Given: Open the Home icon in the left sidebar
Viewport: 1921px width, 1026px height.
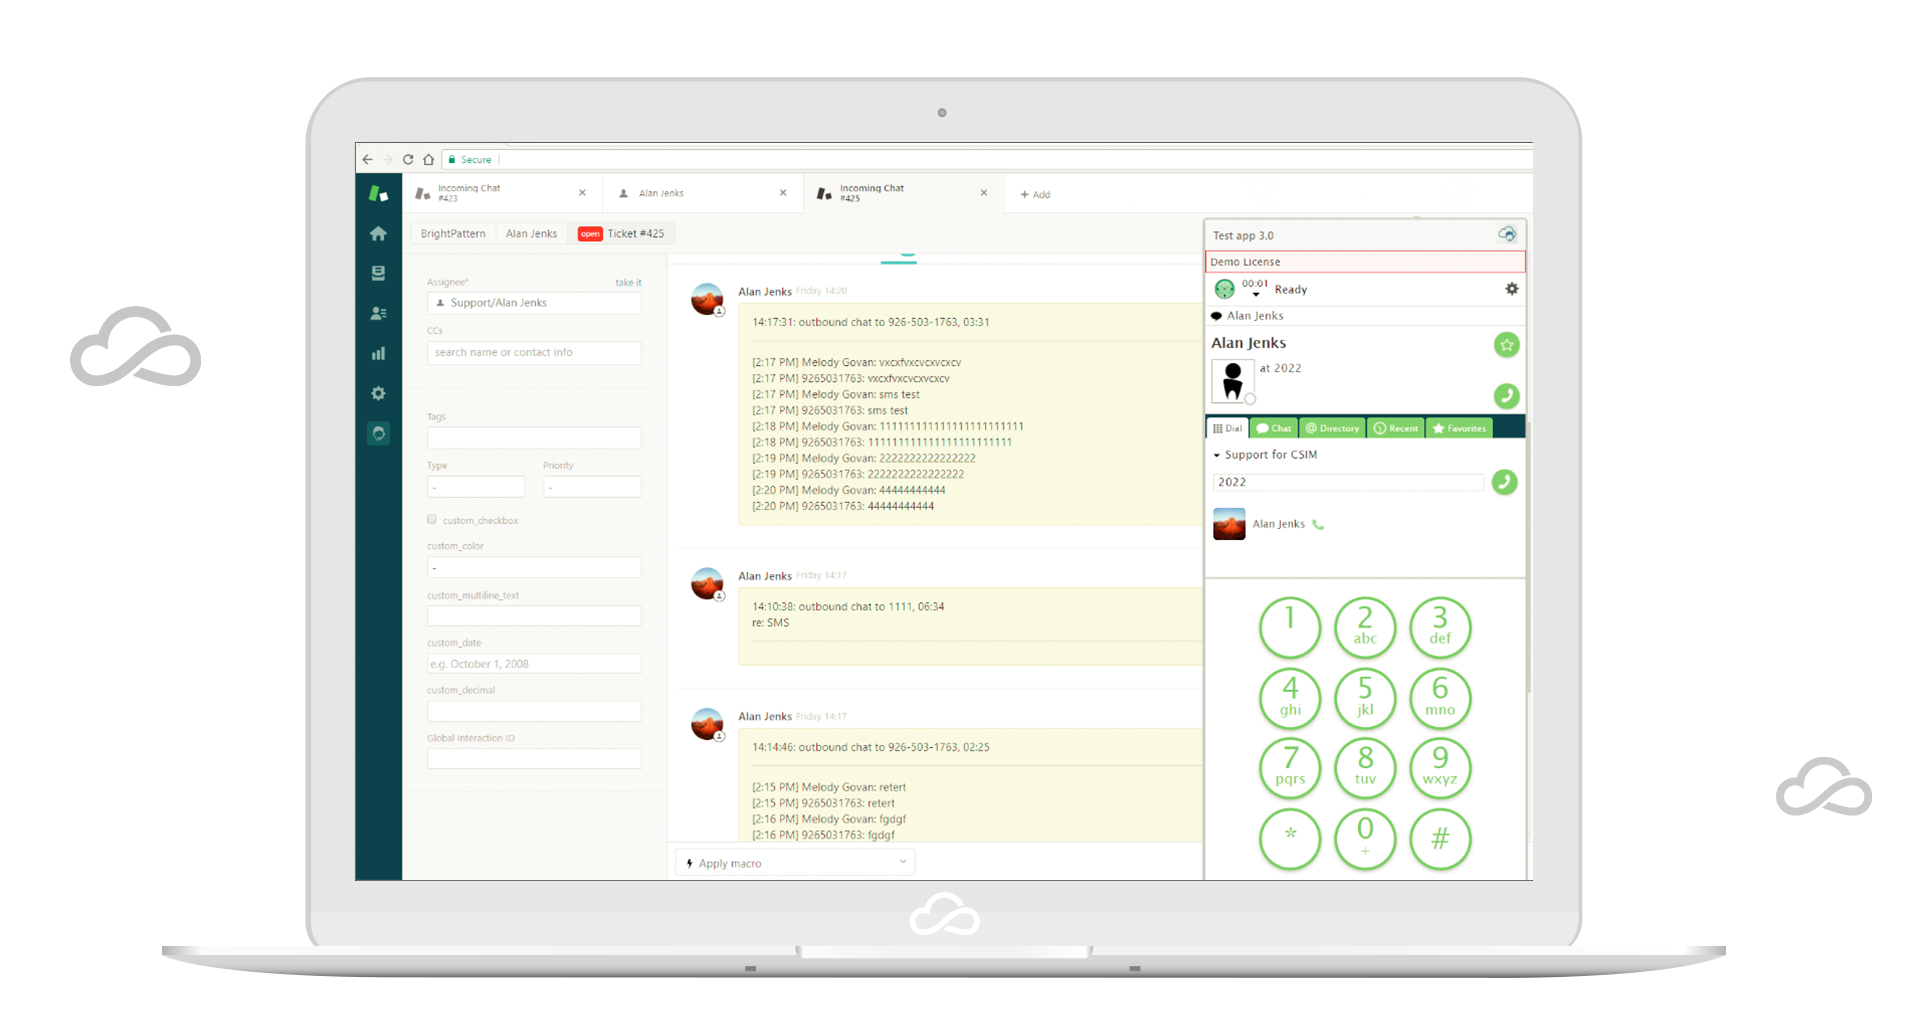Looking at the screenshot, I should (378, 232).
